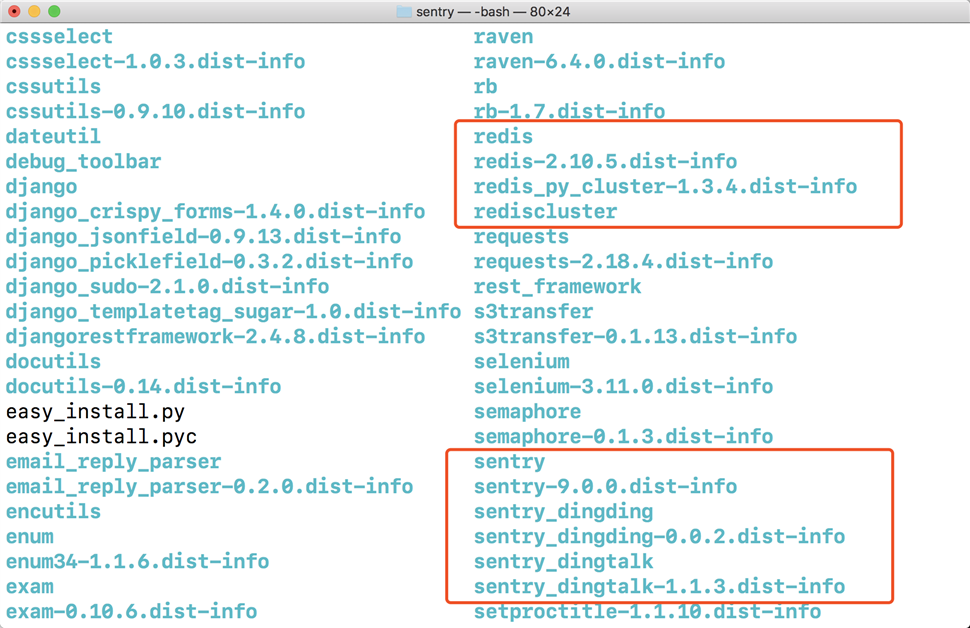Viewport: 970px width, 628px height.
Task: Select 'django_templatetag_sugar-1.0.dist-info'
Action: point(233,312)
